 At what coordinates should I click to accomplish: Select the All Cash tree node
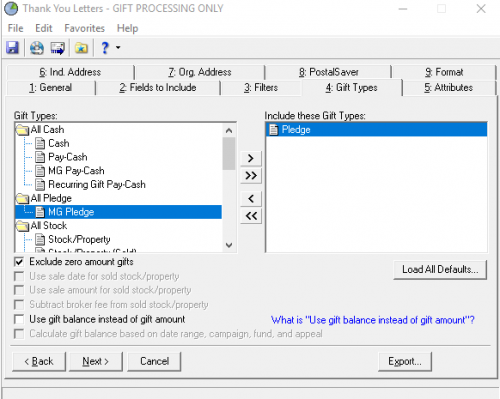click(47, 129)
